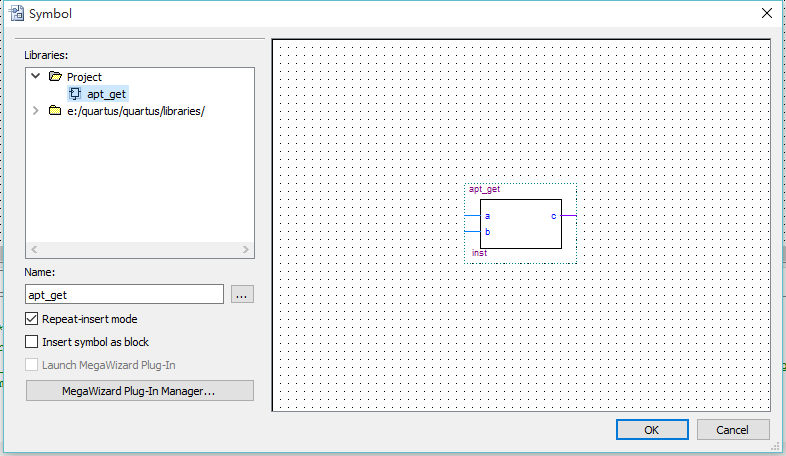Open the browse (...) button next to Name
This screenshot has width=786, height=456.
[x=242, y=294]
